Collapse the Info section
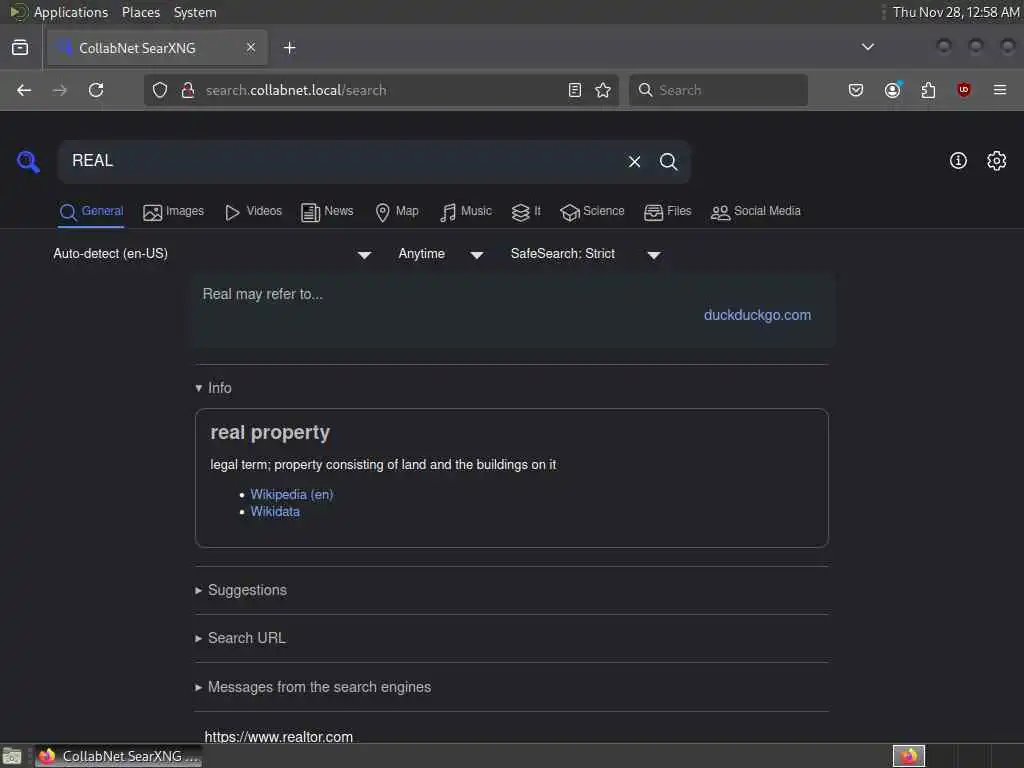This screenshot has width=1024, height=768. [x=214, y=388]
